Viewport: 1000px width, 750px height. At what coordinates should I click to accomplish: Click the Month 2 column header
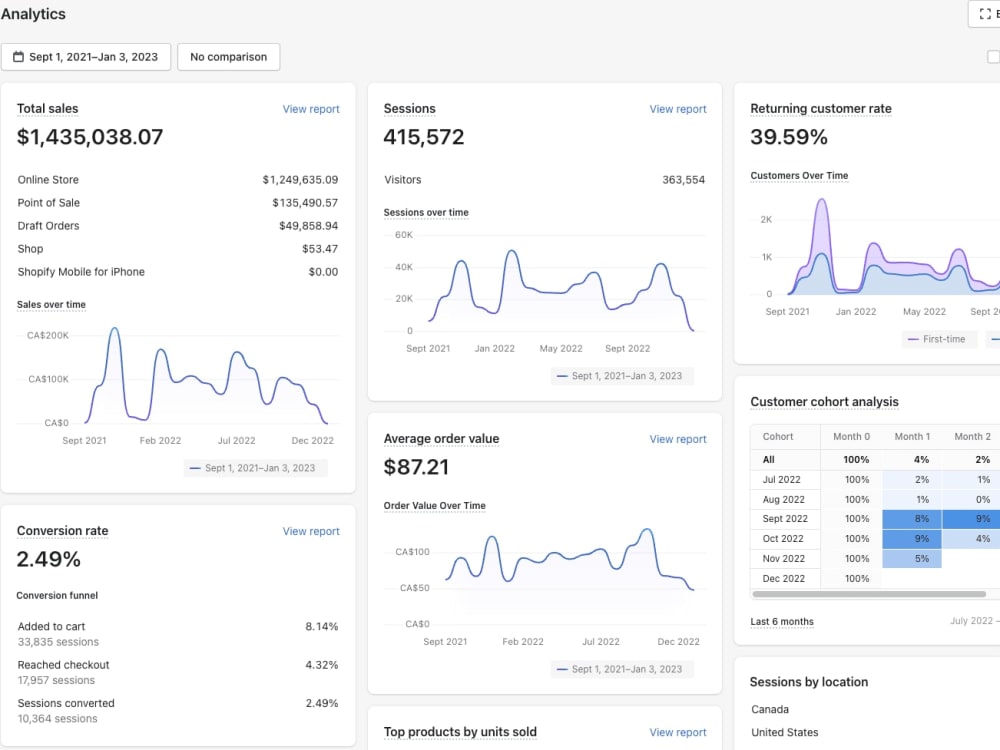(x=973, y=437)
